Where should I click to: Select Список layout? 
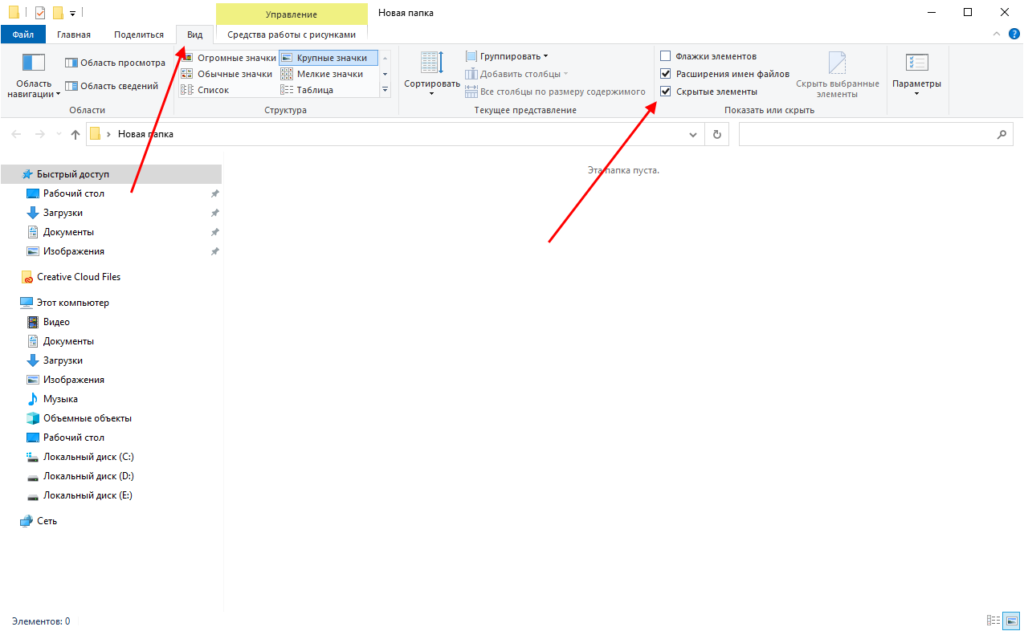[205, 89]
